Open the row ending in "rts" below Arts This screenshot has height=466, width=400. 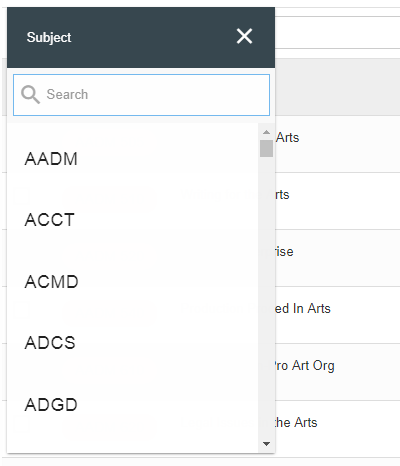pyautogui.click(x=337, y=201)
